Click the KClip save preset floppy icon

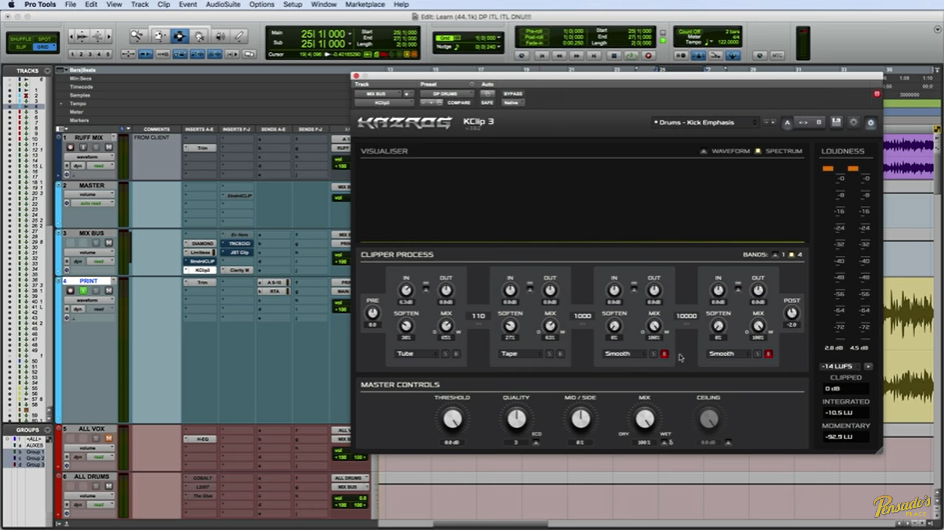tap(836, 122)
